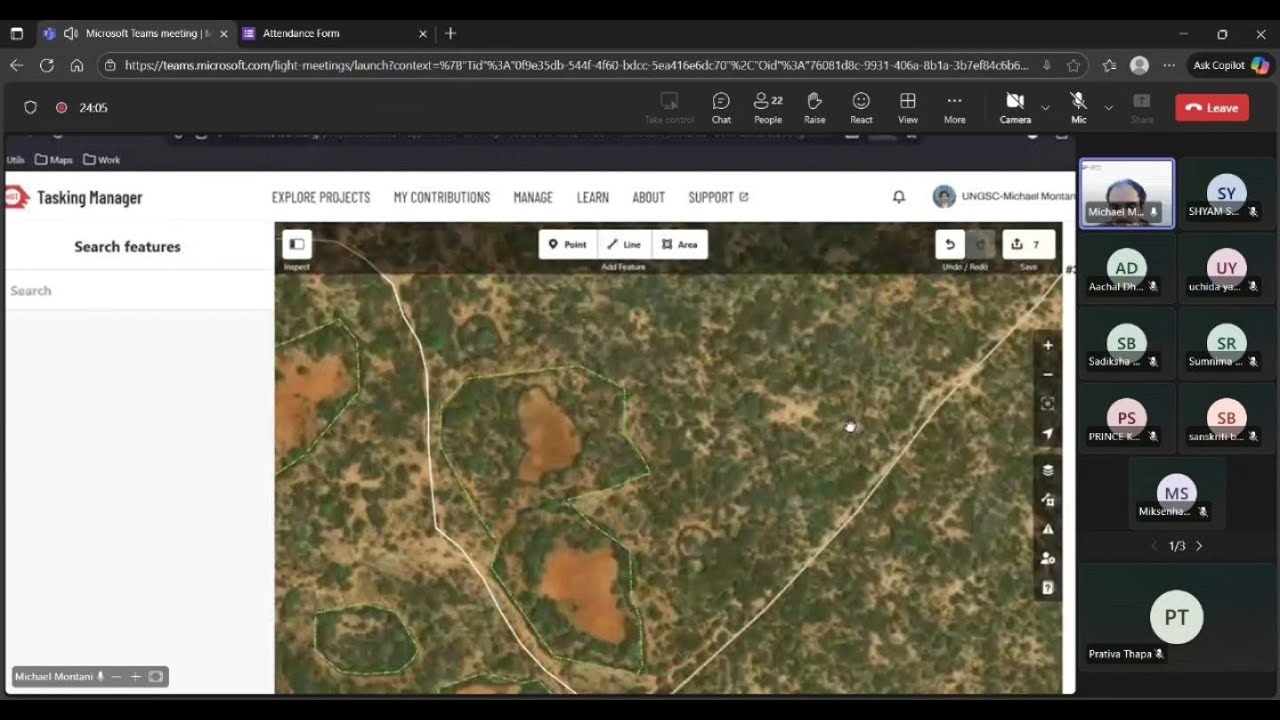Select the Michael Montani video thumbnail

1127,193
